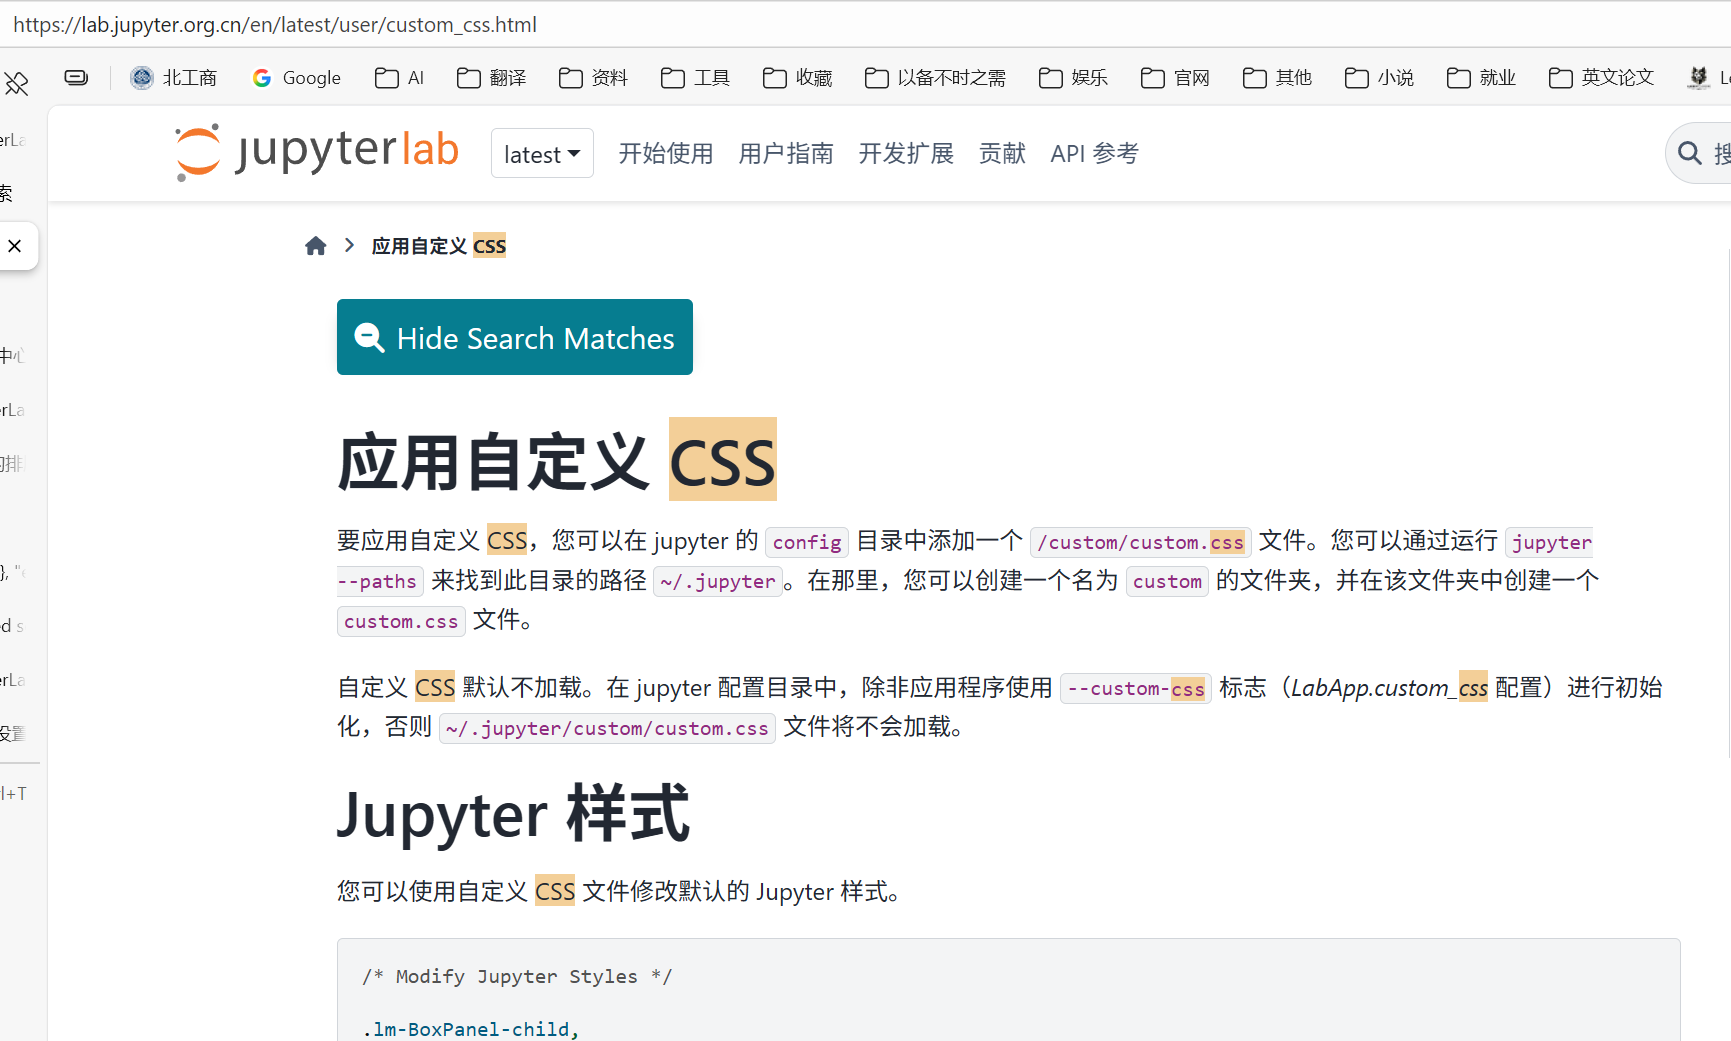
Task: Open the 用户指南 nav item
Action: (x=786, y=153)
